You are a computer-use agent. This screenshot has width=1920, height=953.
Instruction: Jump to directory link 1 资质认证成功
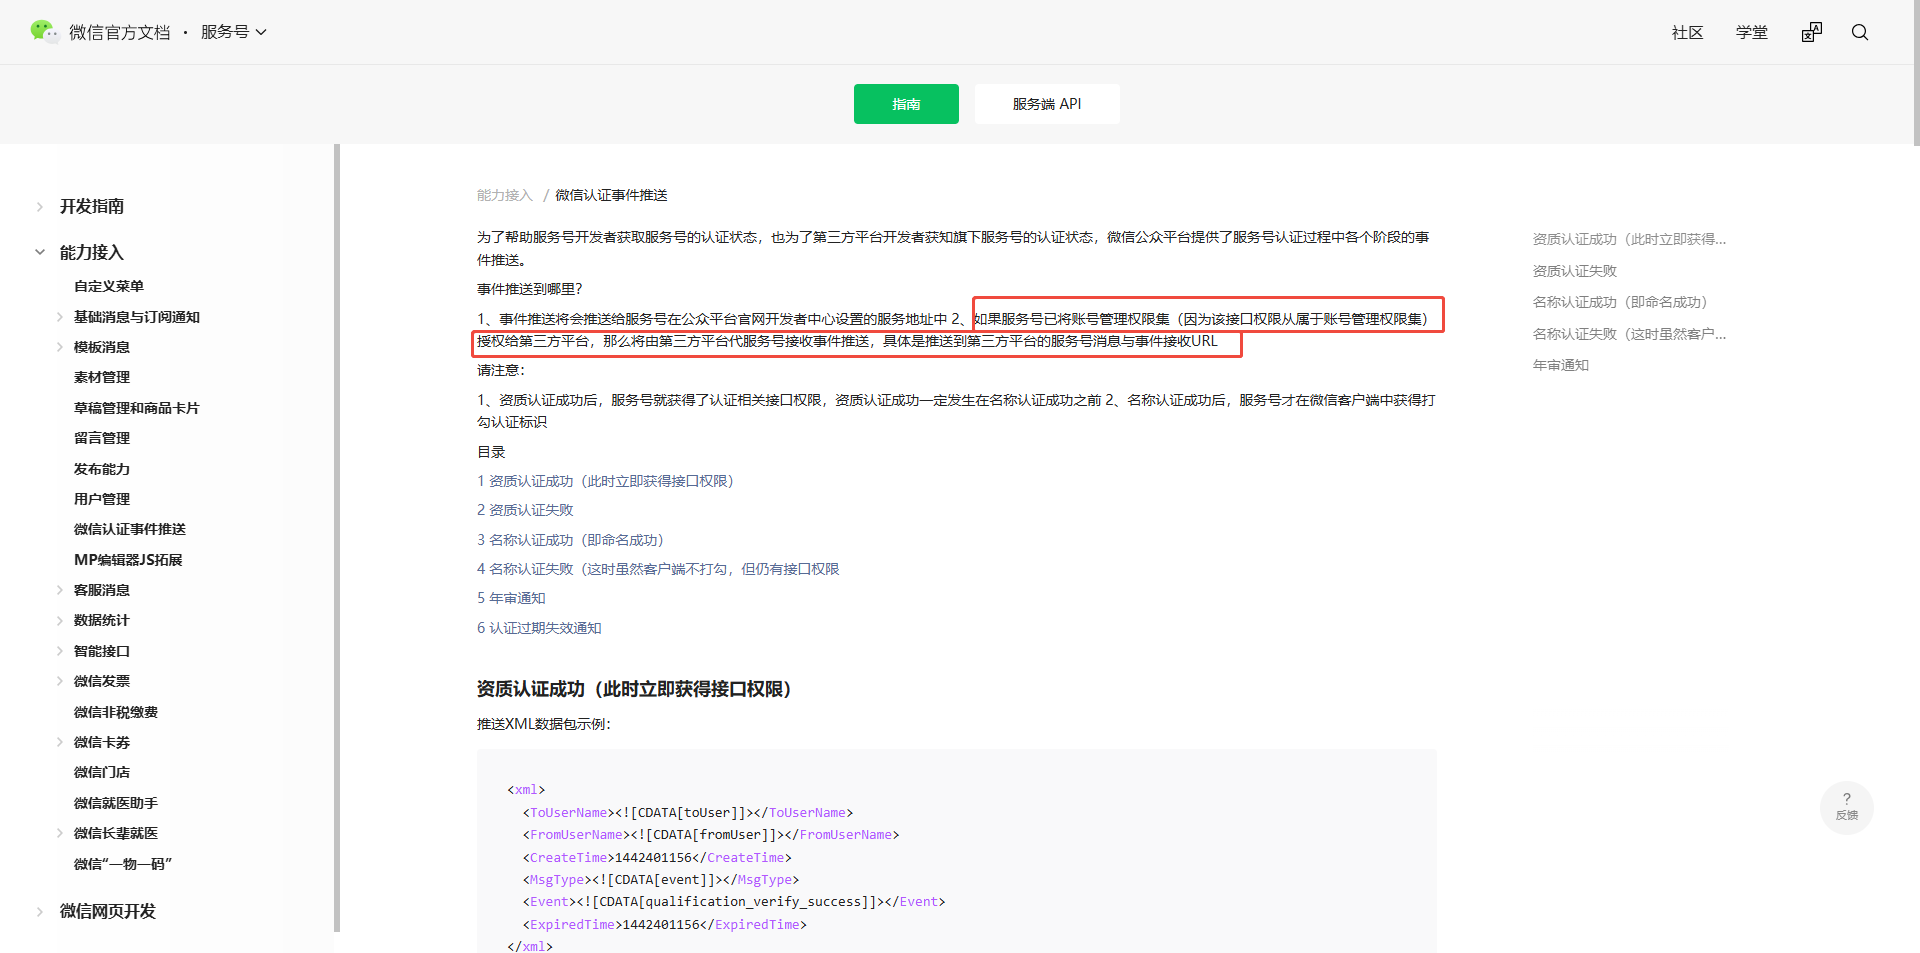click(x=606, y=481)
